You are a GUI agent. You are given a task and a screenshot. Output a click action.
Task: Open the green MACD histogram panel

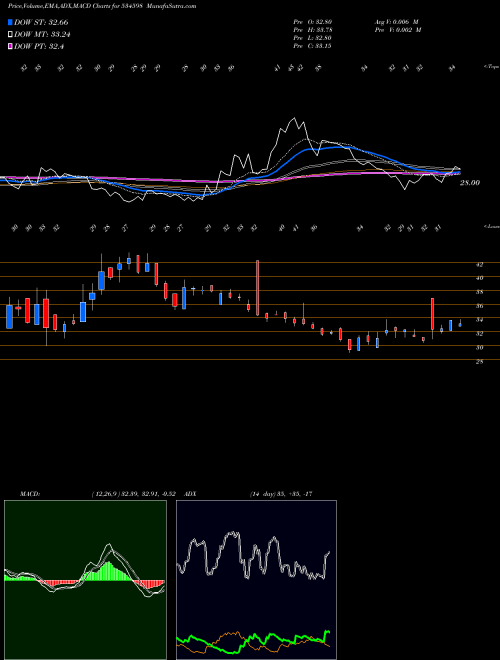coord(85,580)
